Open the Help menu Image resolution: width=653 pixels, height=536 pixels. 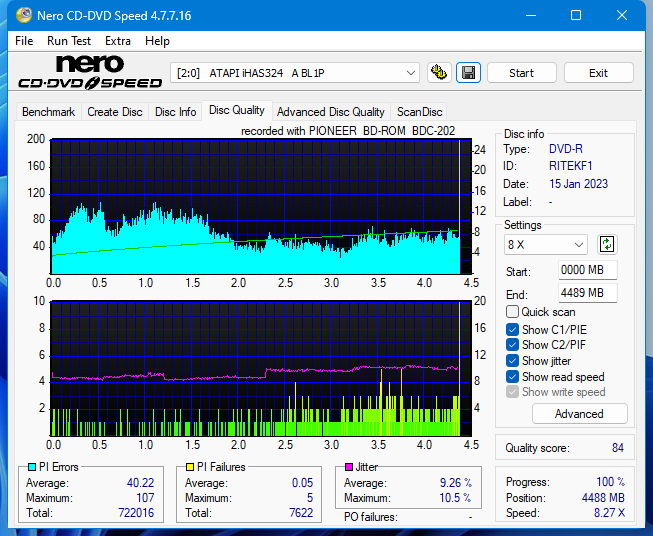tap(157, 41)
